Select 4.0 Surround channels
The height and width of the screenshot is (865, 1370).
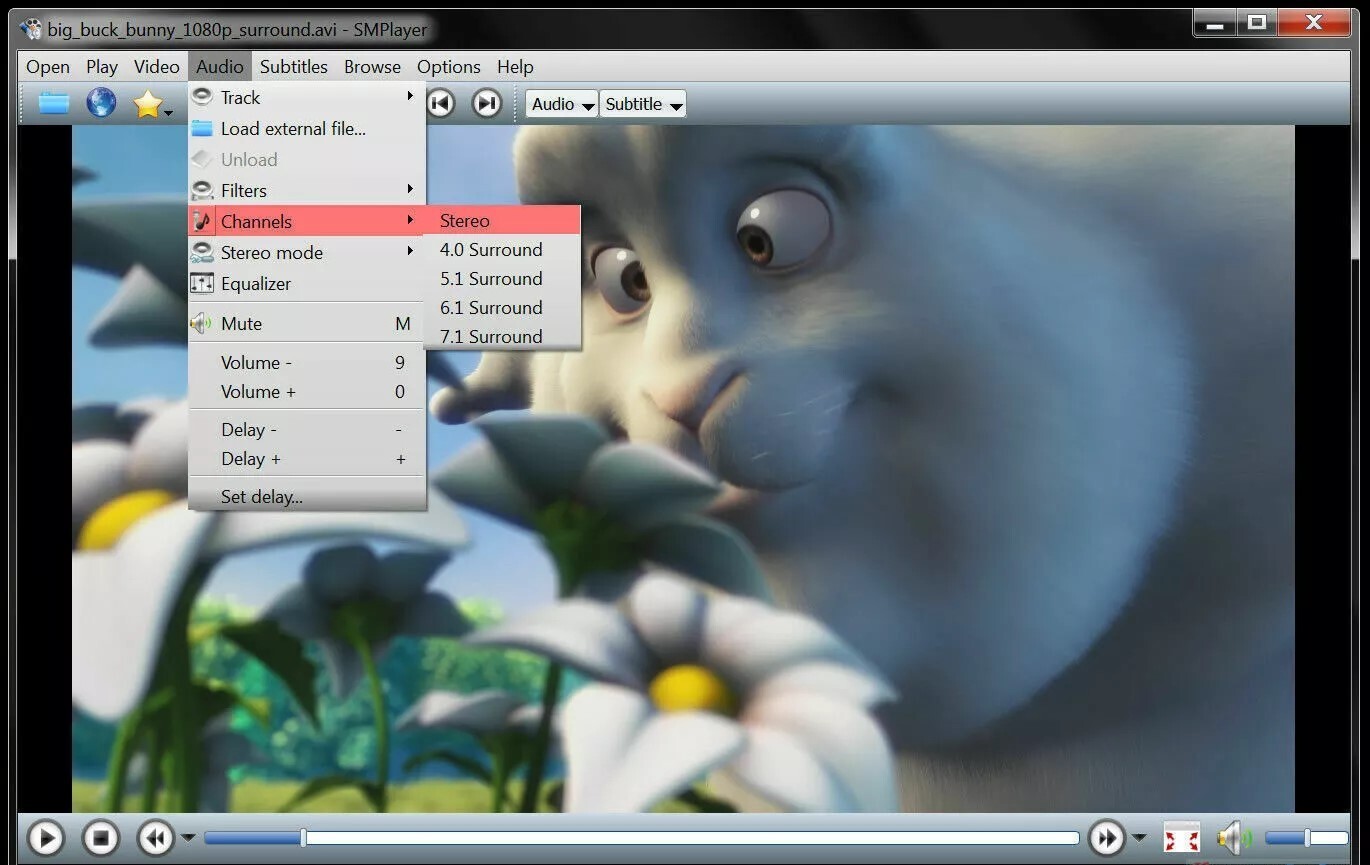503,250
